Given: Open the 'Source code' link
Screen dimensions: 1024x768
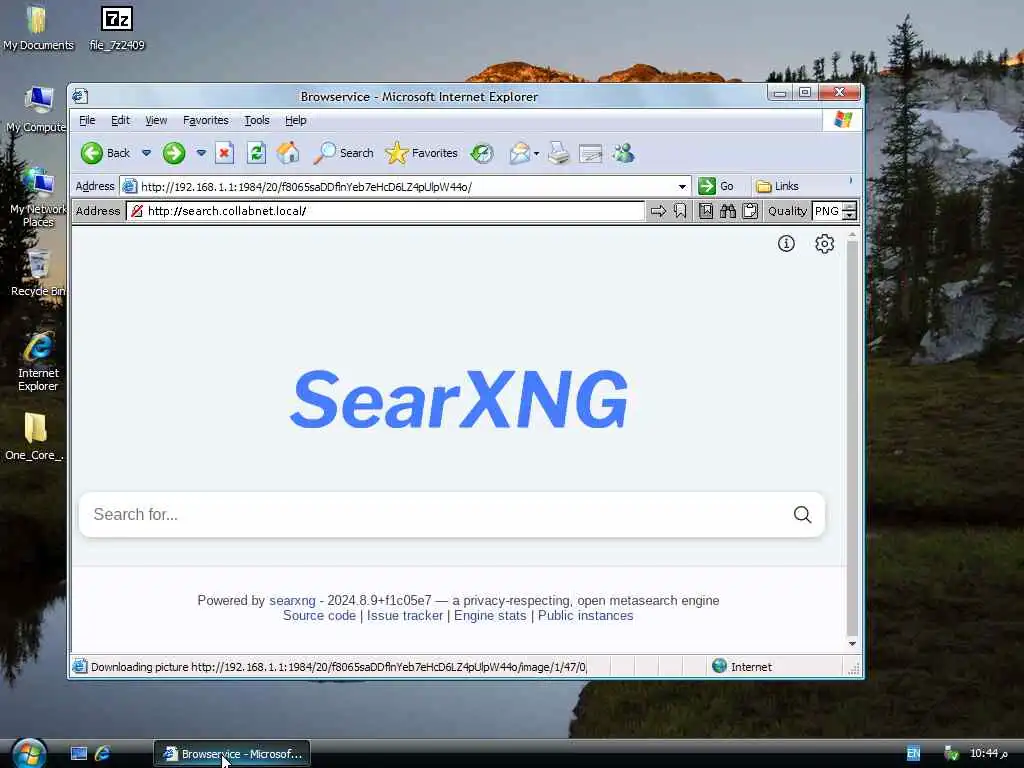Looking at the screenshot, I should [319, 616].
